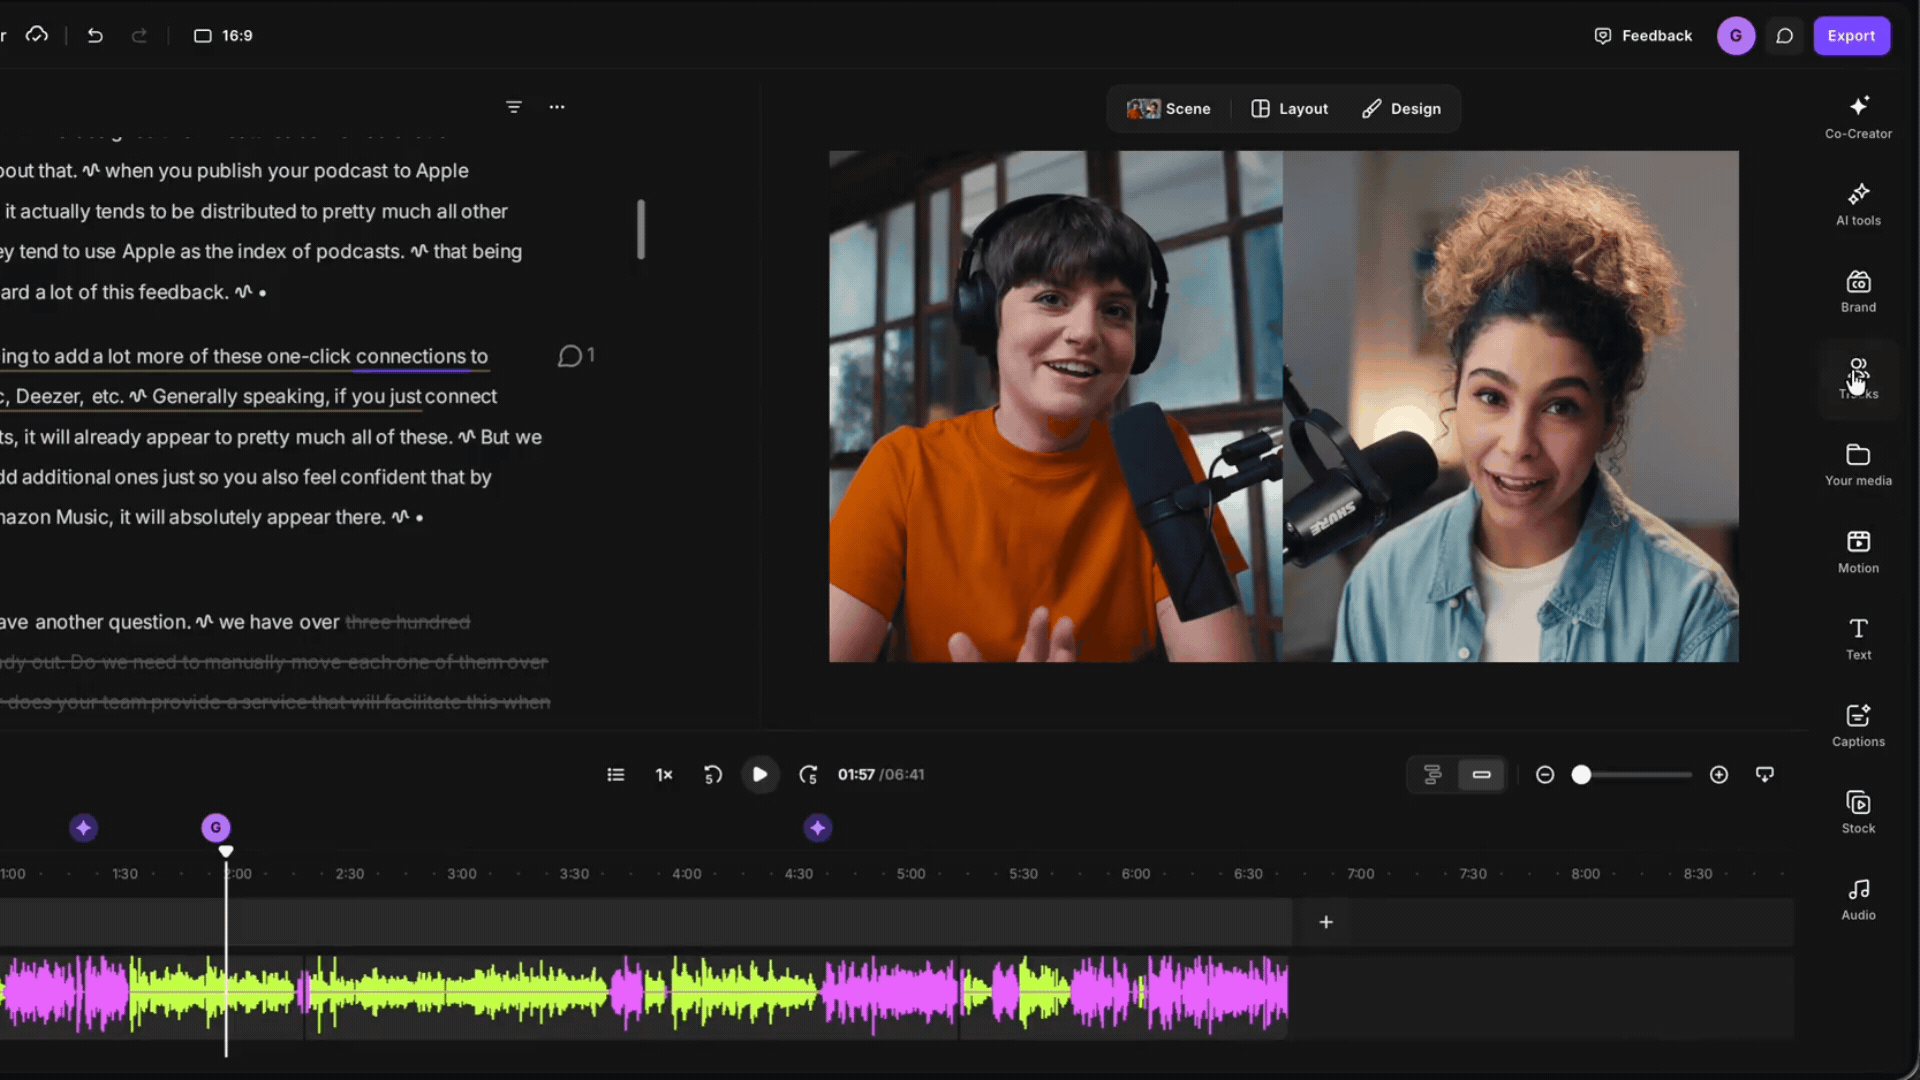Play the video
Screen dimensions: 1920x1080
pyautogui.click(x=760, y=775)
